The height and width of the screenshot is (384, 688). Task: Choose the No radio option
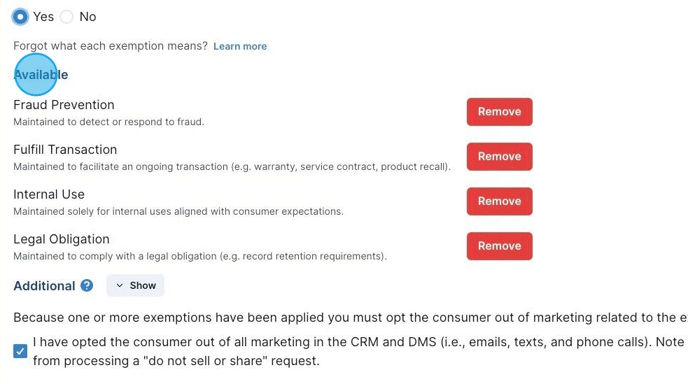coord(67,17)
